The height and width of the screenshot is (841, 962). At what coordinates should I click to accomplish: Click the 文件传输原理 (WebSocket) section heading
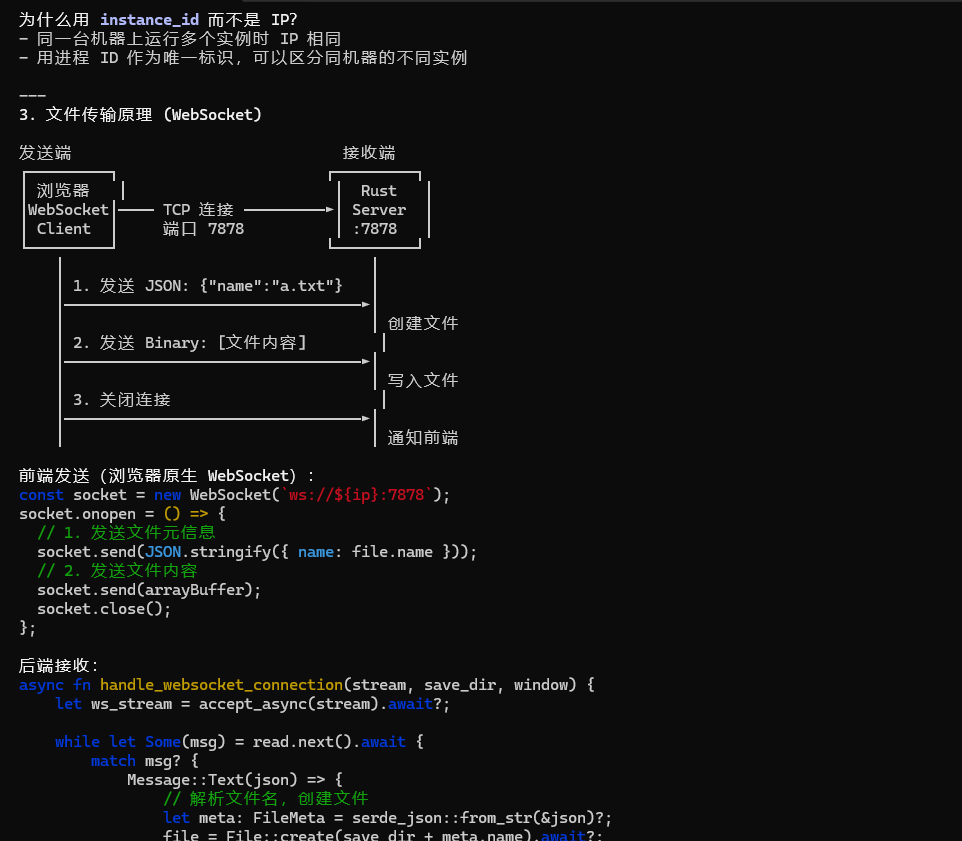tap(140, 115)
